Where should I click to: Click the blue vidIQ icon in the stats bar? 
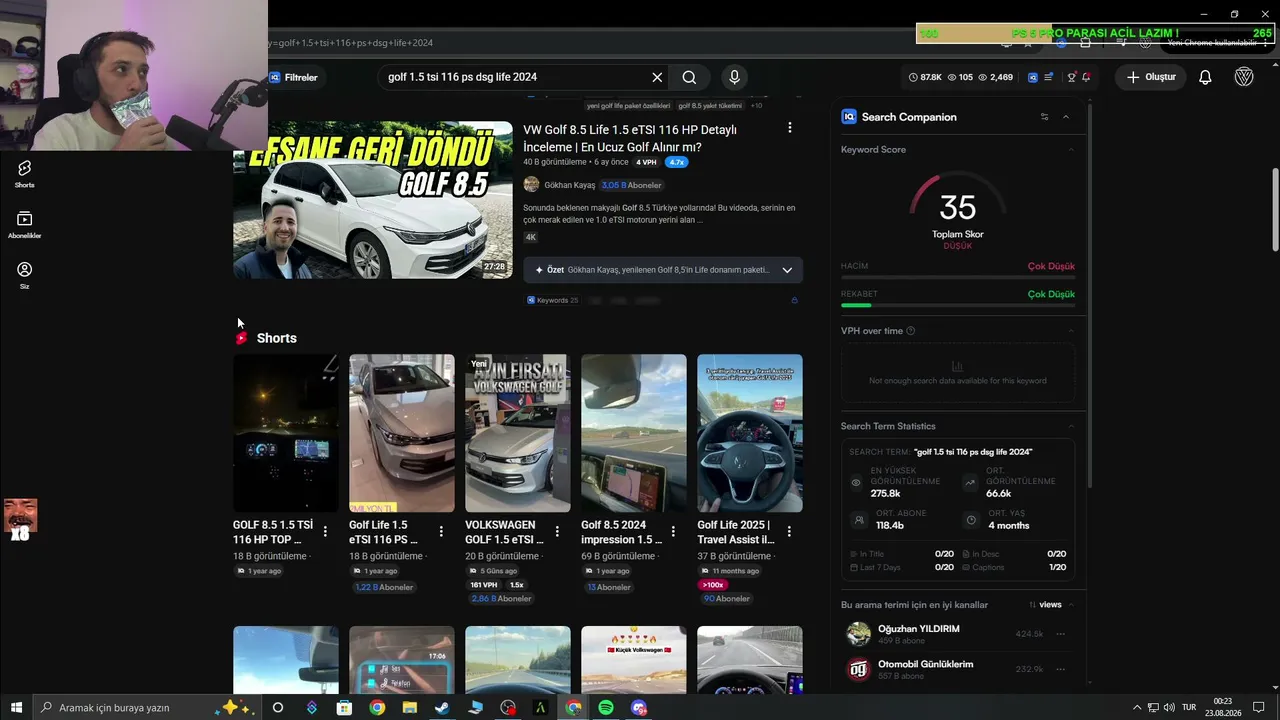[x=1033, y=77]
